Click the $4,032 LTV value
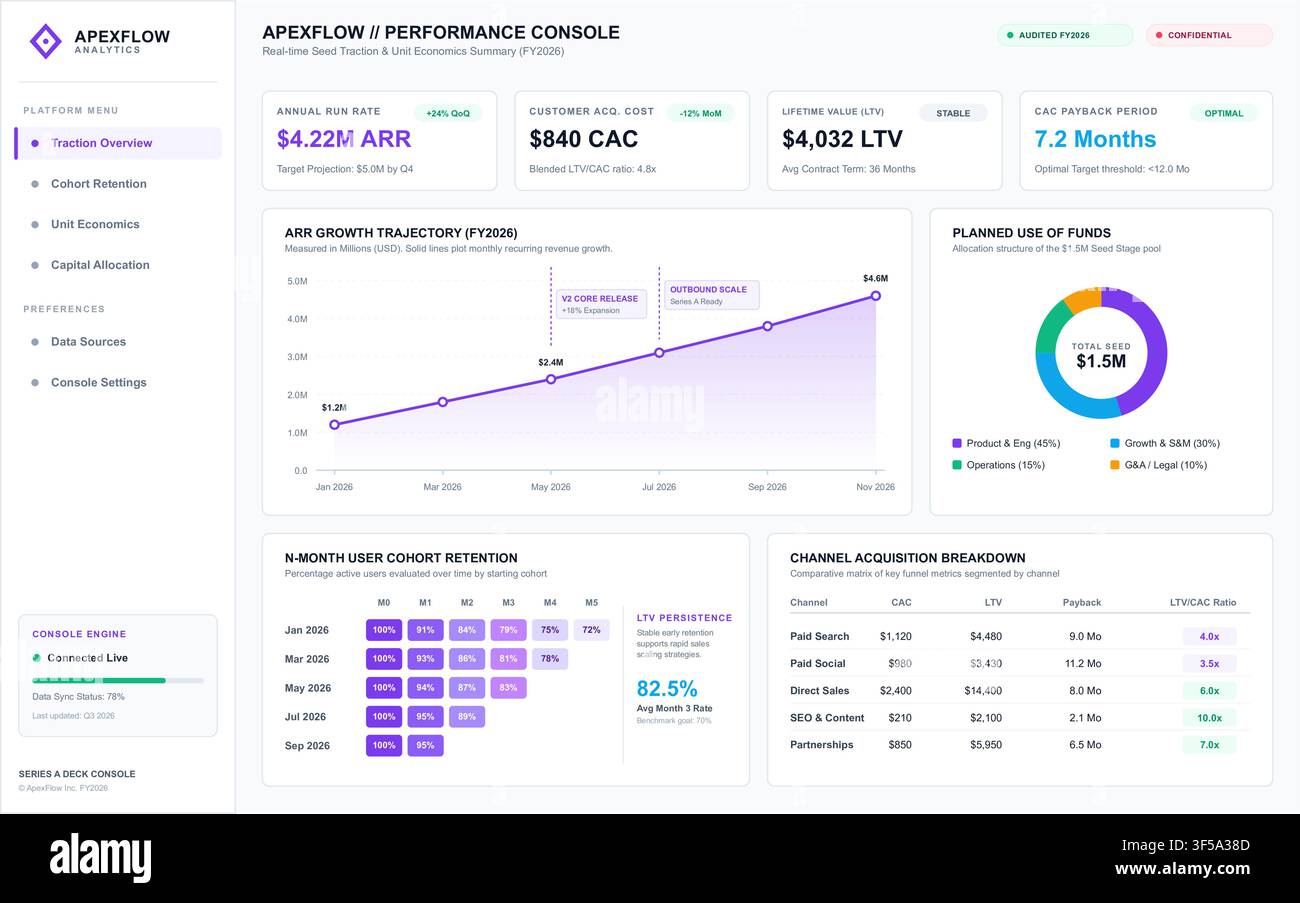Viewport: 1300px width, 903px height. pos(842,139)
